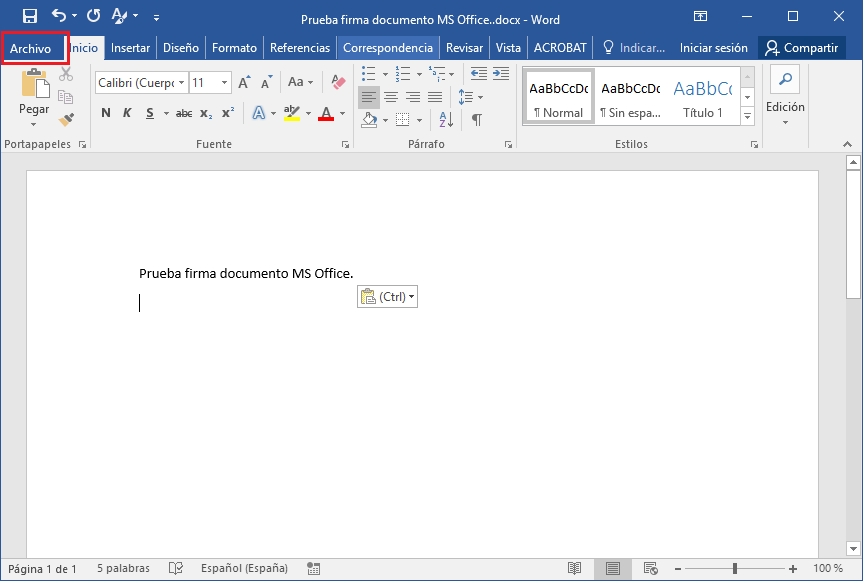863x581 pixels.
Task: Select the Título 1 style thumbnail
Action: 703,98
